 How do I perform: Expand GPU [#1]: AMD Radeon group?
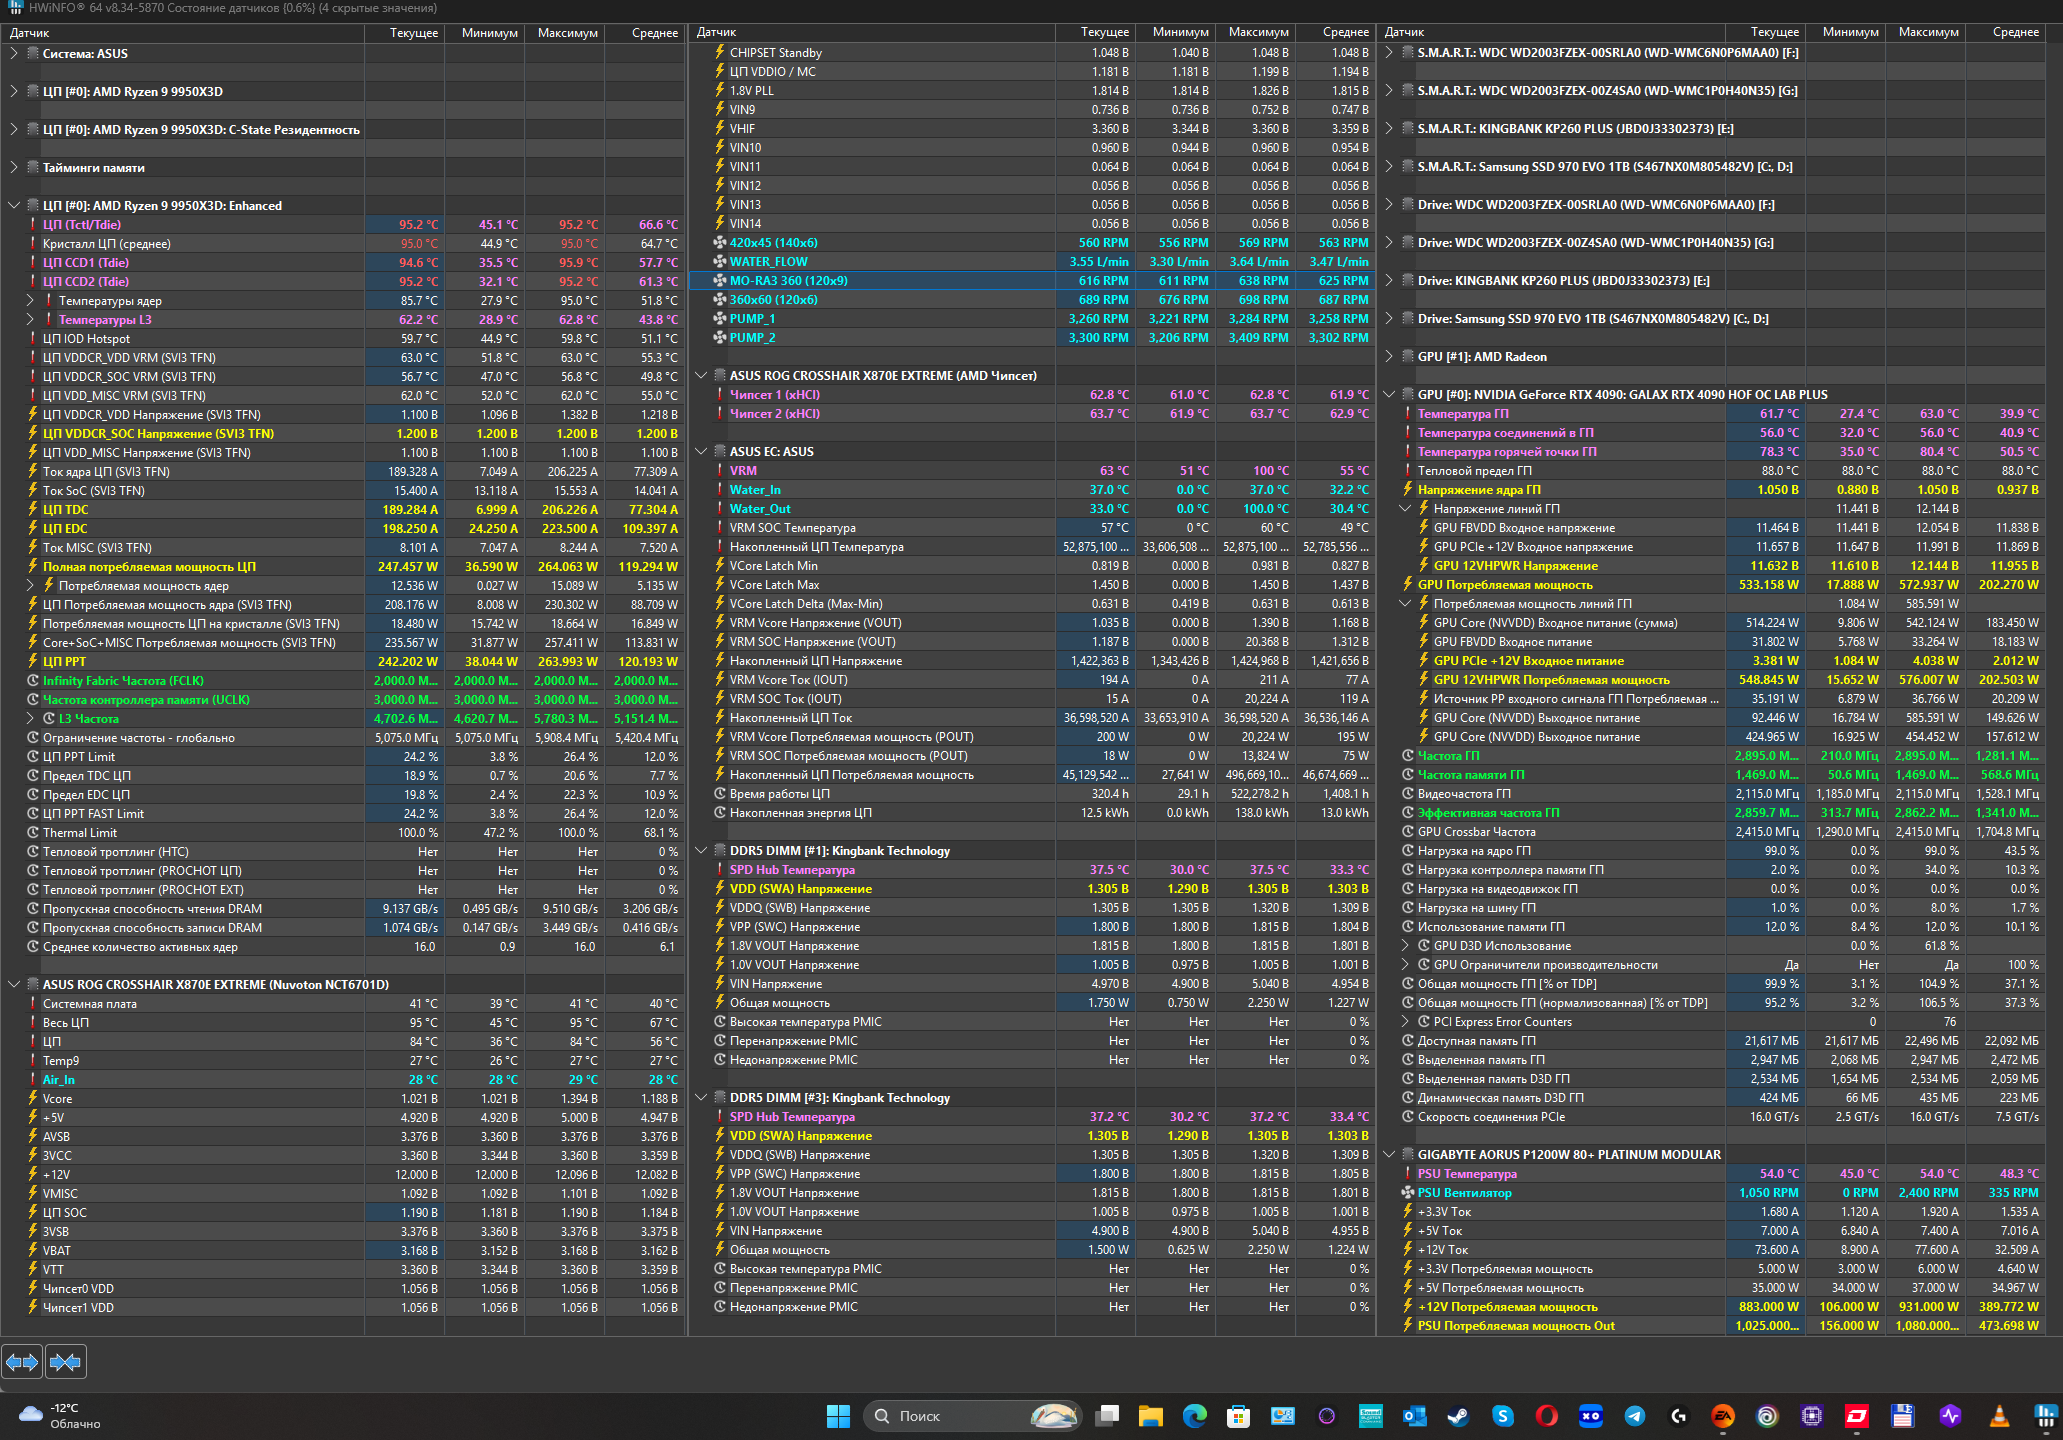tap(1389, 357)
